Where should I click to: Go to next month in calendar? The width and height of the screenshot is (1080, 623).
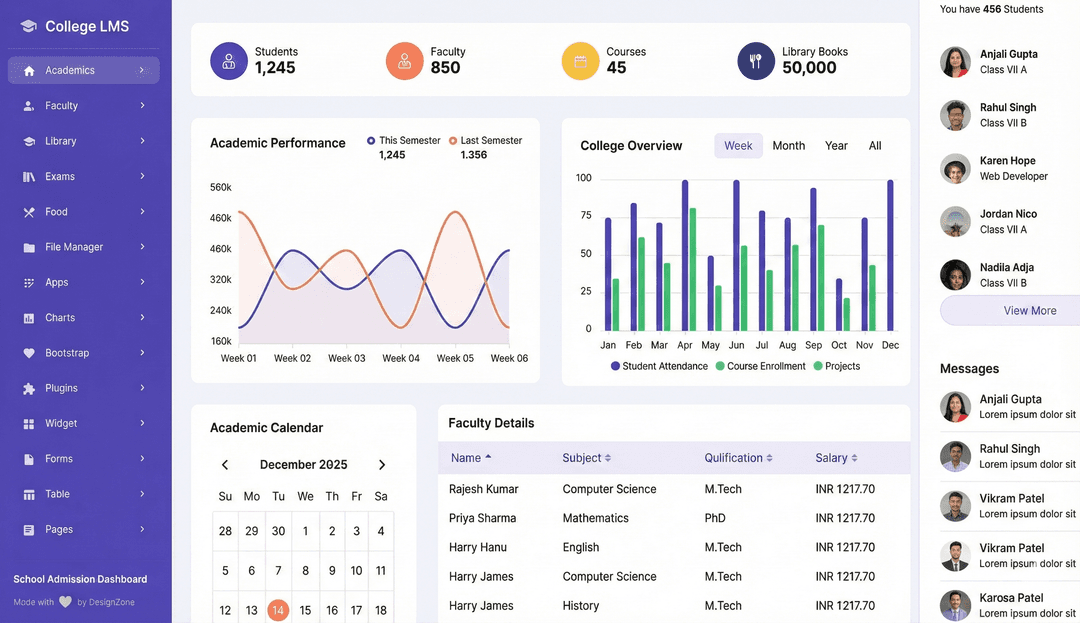pos(382,465)
